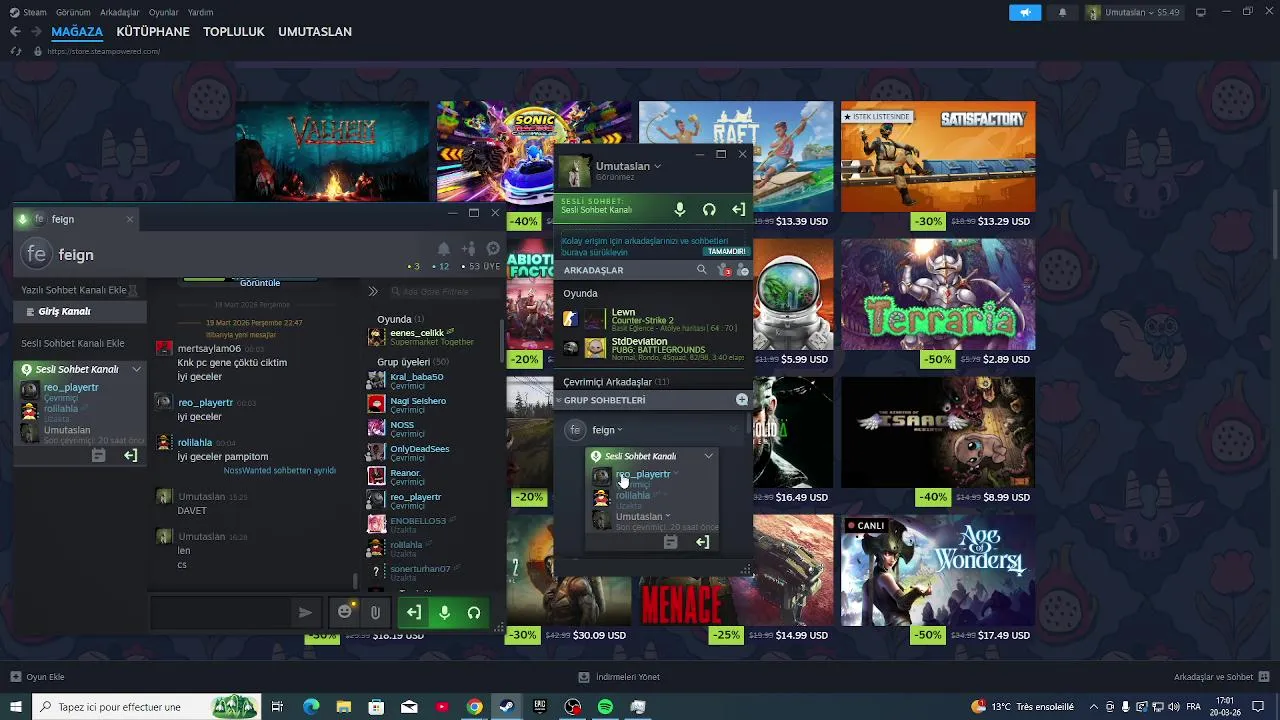Screen dimensions: 1280x720
Task: Click Arkadaşlar ve Sohbet at bottom right
Action: pos(1221,677)
